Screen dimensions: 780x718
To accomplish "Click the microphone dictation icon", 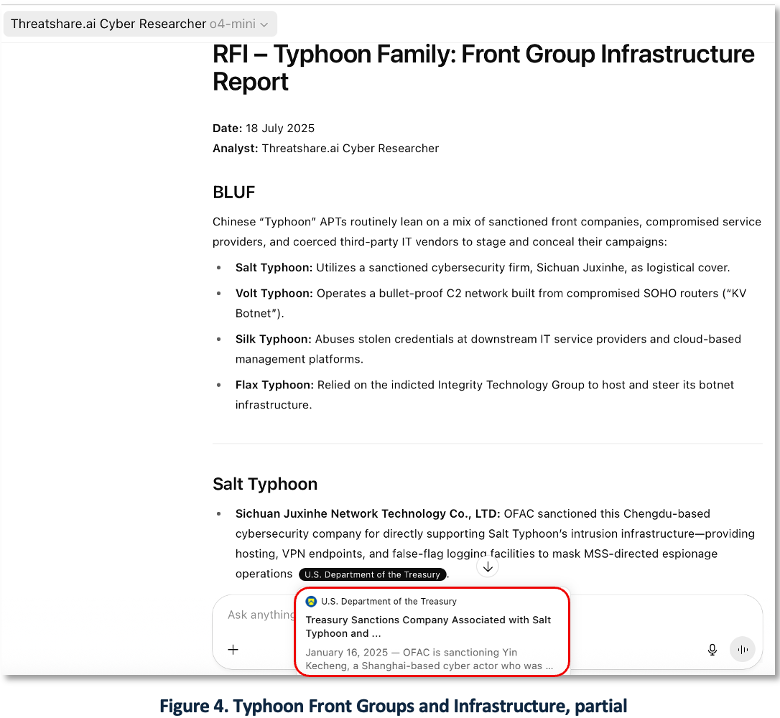I will [712, 649].
